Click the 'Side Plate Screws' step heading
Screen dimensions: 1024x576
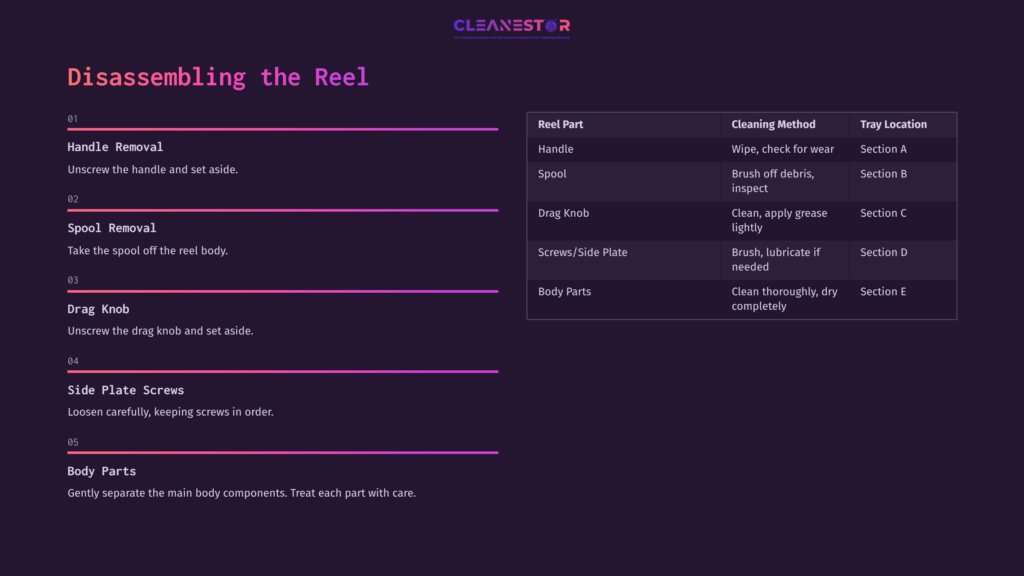(x=126, y=390)
